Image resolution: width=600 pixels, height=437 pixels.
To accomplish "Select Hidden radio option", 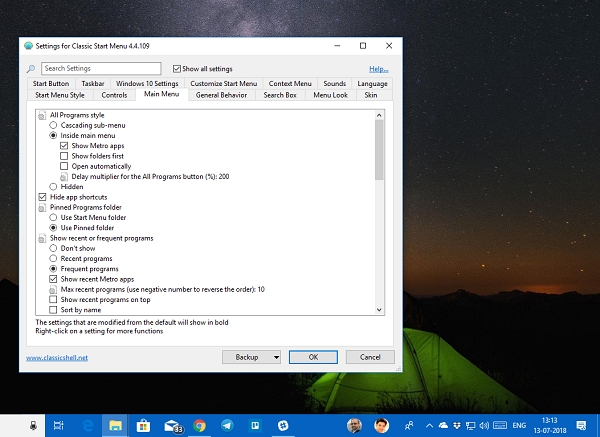I will [x=53, y=187].
